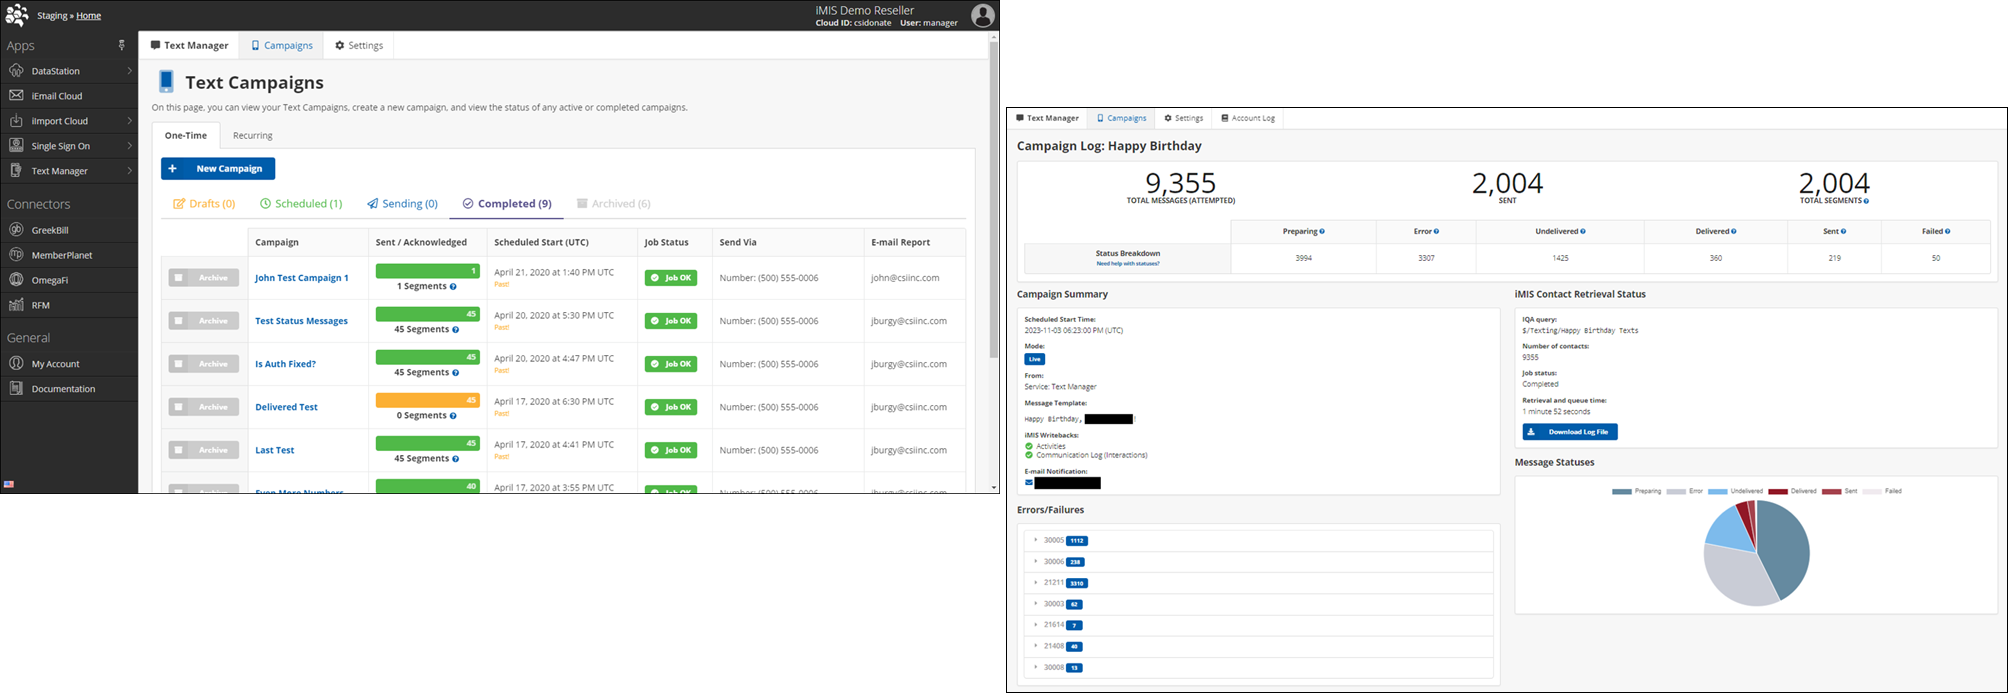
Task: Open iEmail Cloud in the sidebar
Action: click(56, 96)
